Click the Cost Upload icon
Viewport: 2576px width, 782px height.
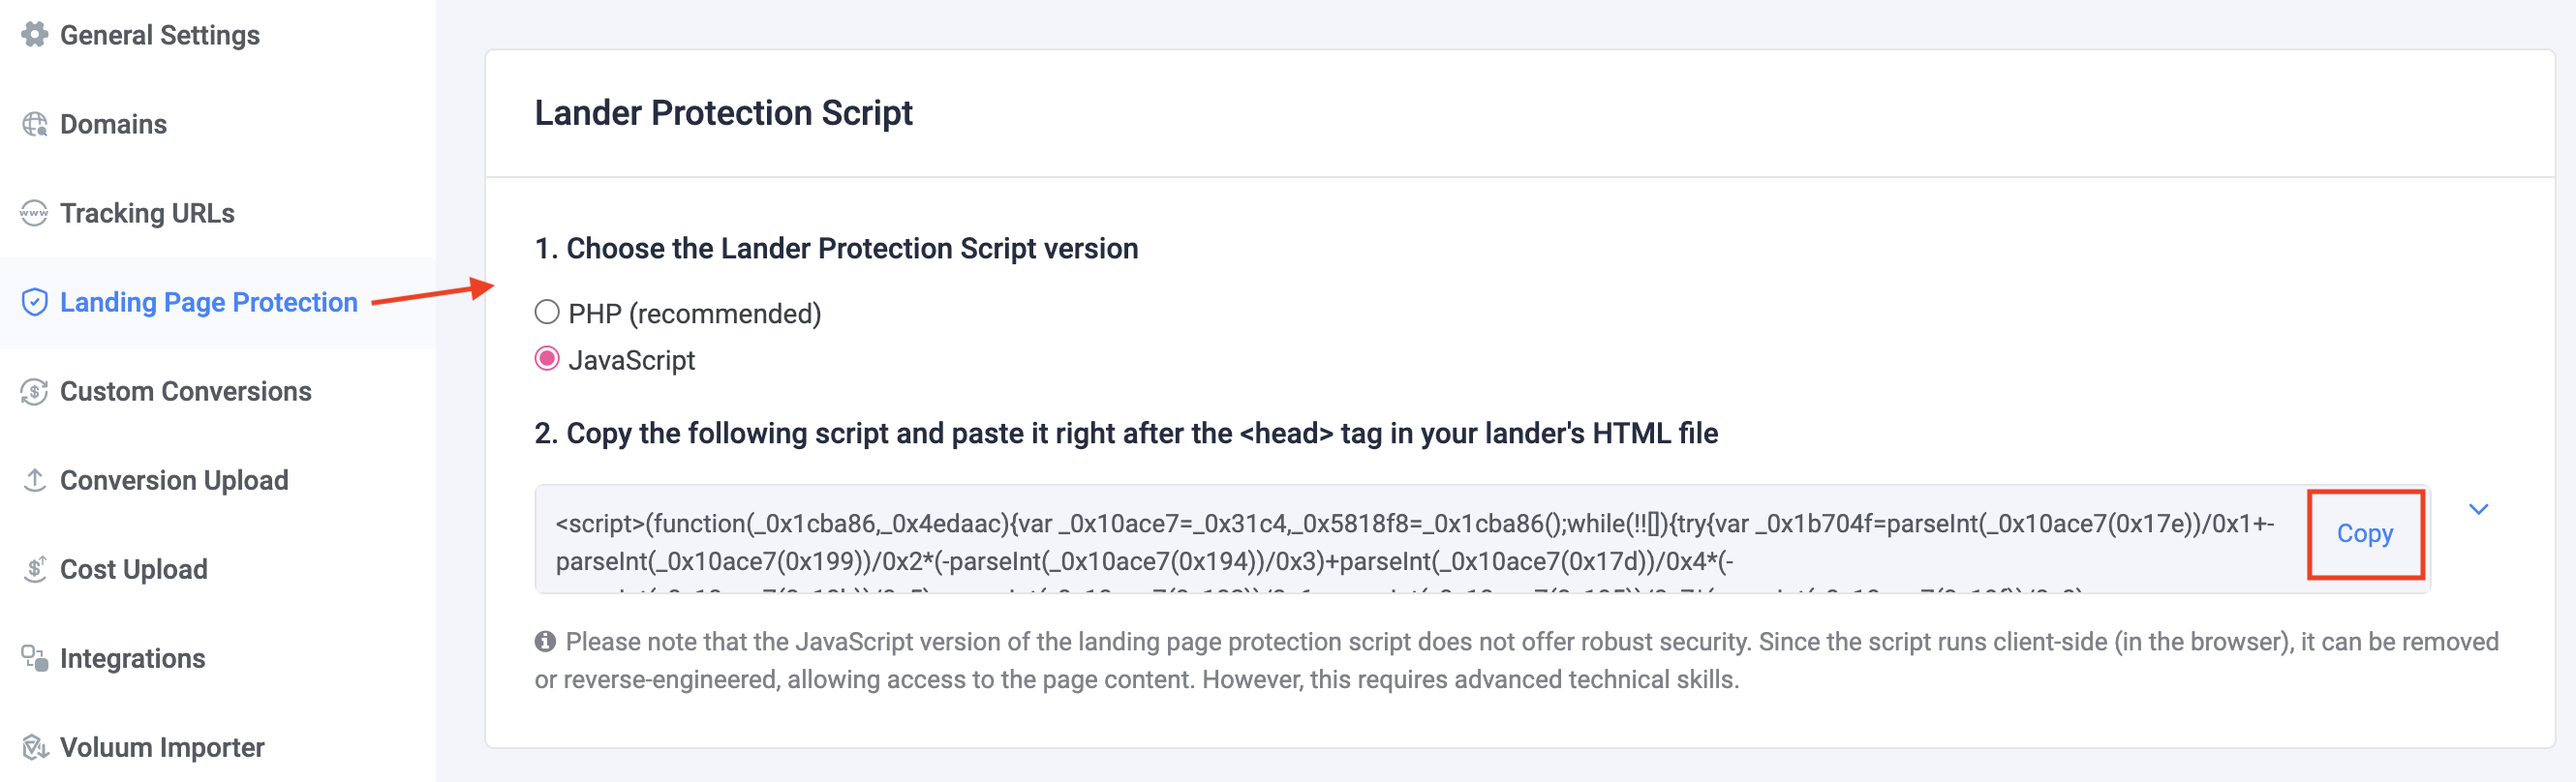pos(33,568)
